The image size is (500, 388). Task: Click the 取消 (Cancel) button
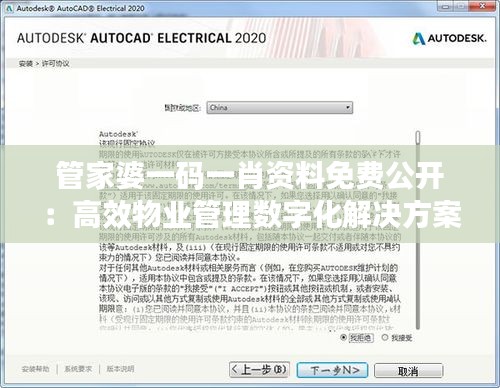click(409, 371)
